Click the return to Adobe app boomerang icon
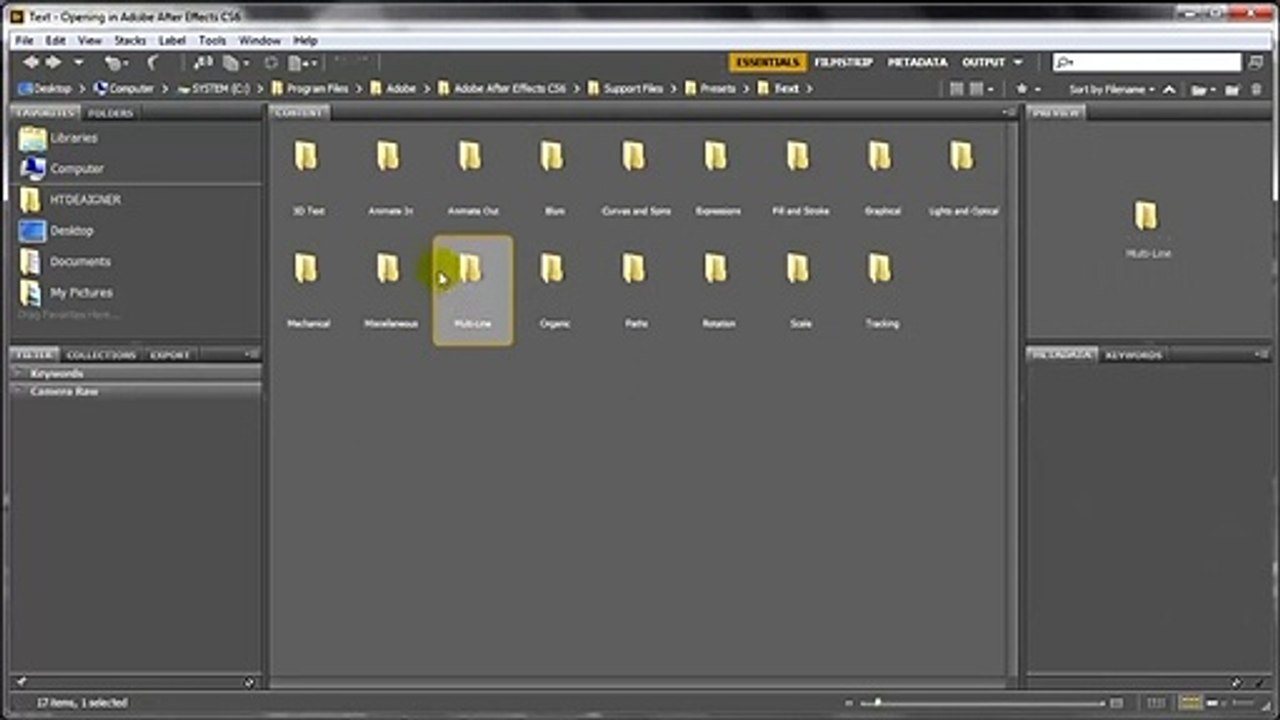Screen dimensions: 1280x720 tap(153, 63)
